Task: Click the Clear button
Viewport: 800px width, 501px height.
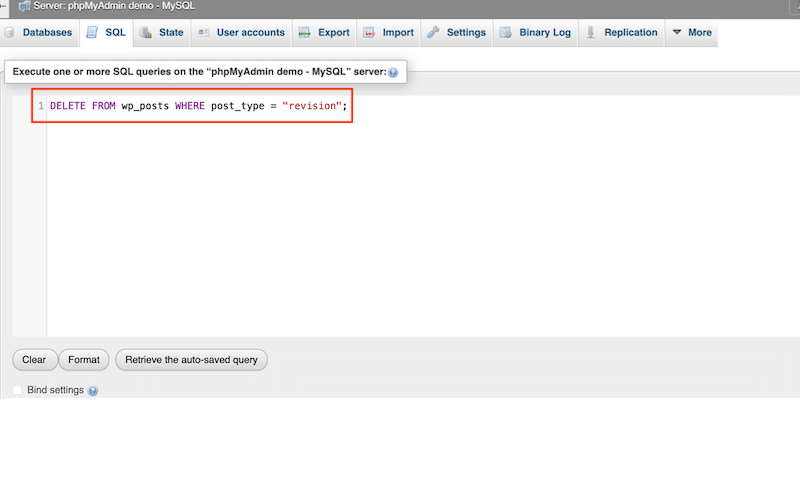Action: 34,360
